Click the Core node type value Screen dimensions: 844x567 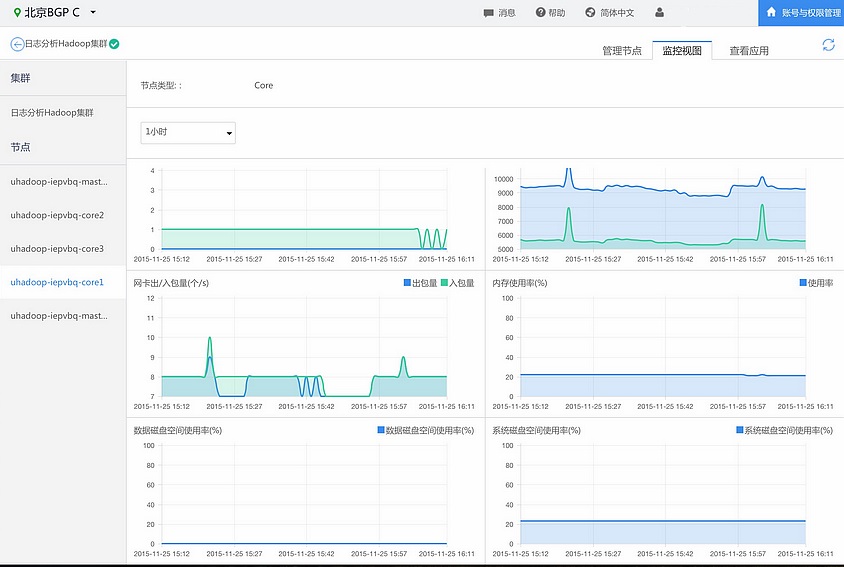(x=264, y=85)
